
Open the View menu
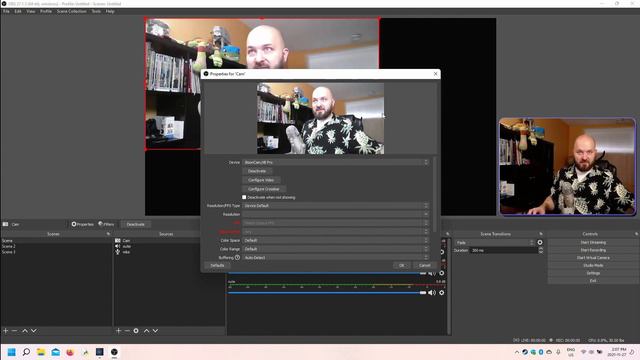coord(31,11)
